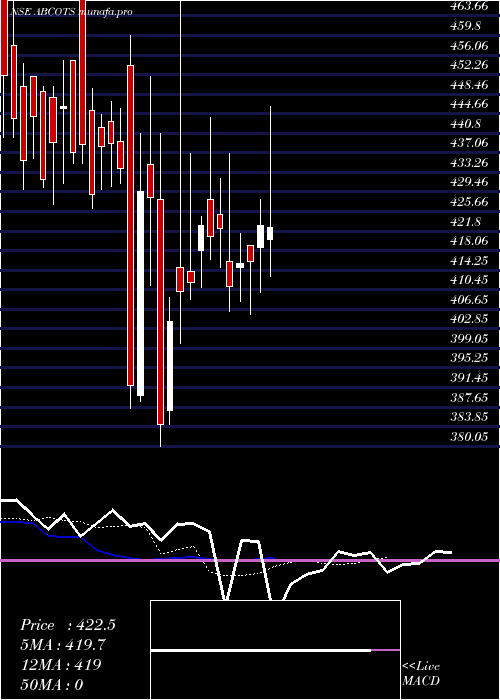The image size is (500, 700).
Task: Click the '12MA : 419' readout
Action: [60, 665]
